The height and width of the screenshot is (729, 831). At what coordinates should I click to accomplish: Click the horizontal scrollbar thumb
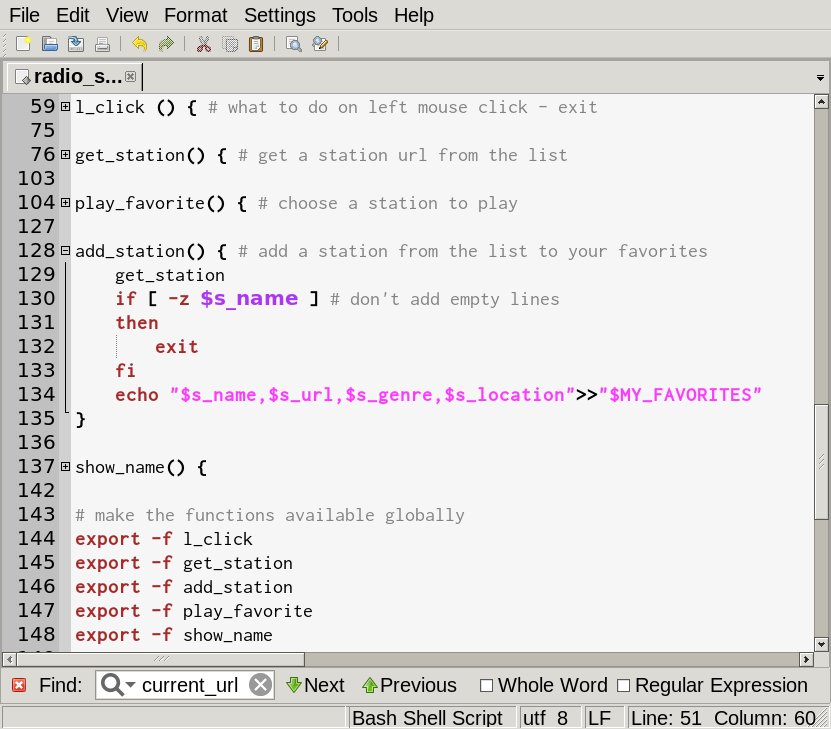coord(161,660)
